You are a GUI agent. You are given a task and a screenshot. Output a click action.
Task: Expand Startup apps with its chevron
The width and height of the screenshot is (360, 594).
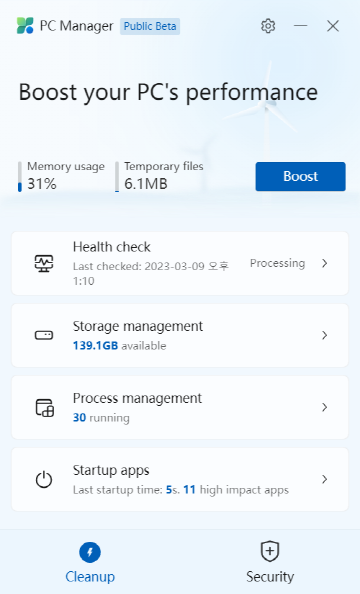(324, 479)
